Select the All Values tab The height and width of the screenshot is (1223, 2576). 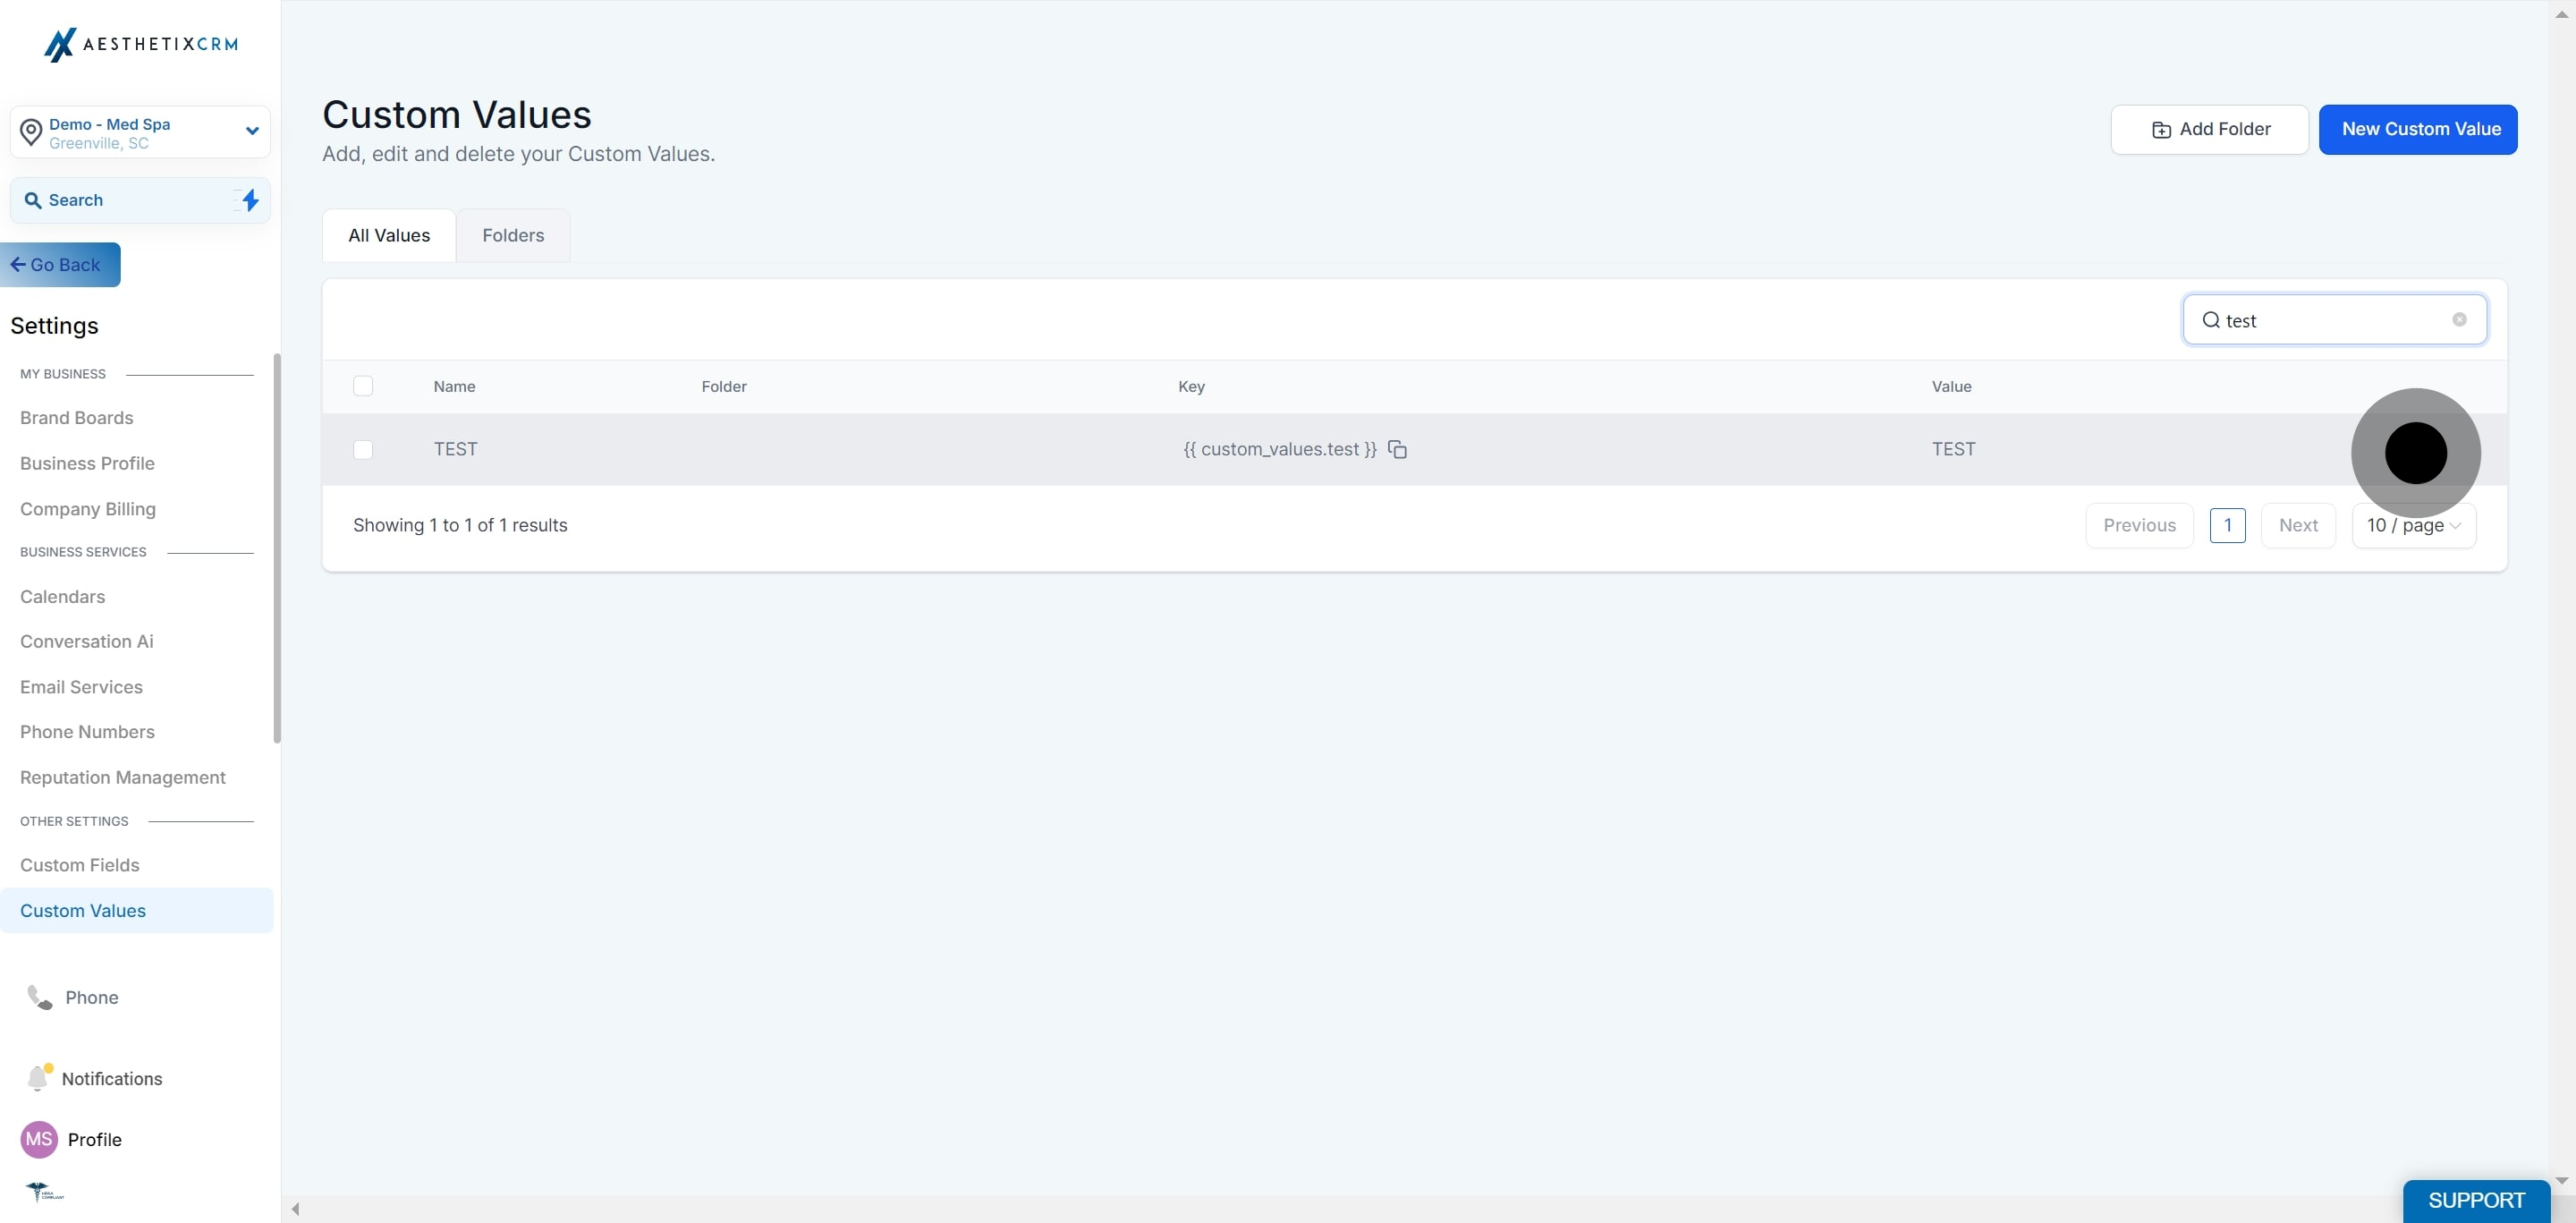389,236
